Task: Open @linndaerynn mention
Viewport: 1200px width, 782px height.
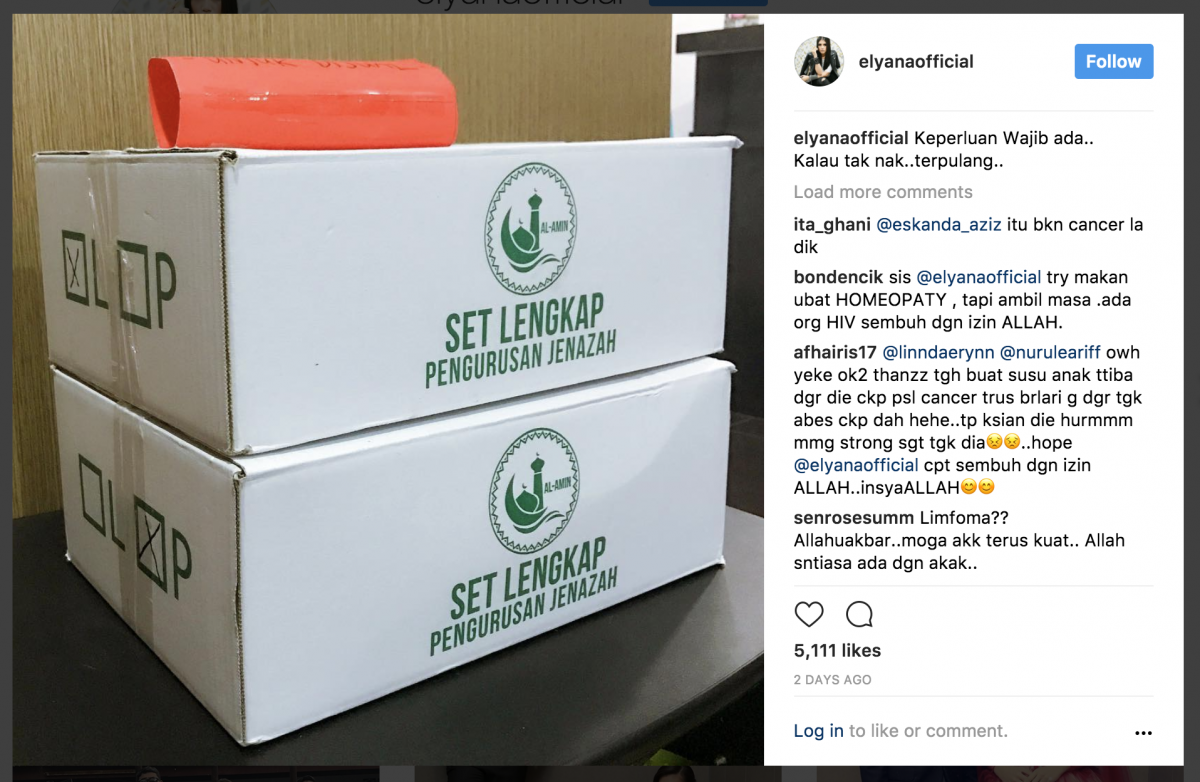Action: tap(939, 352)
